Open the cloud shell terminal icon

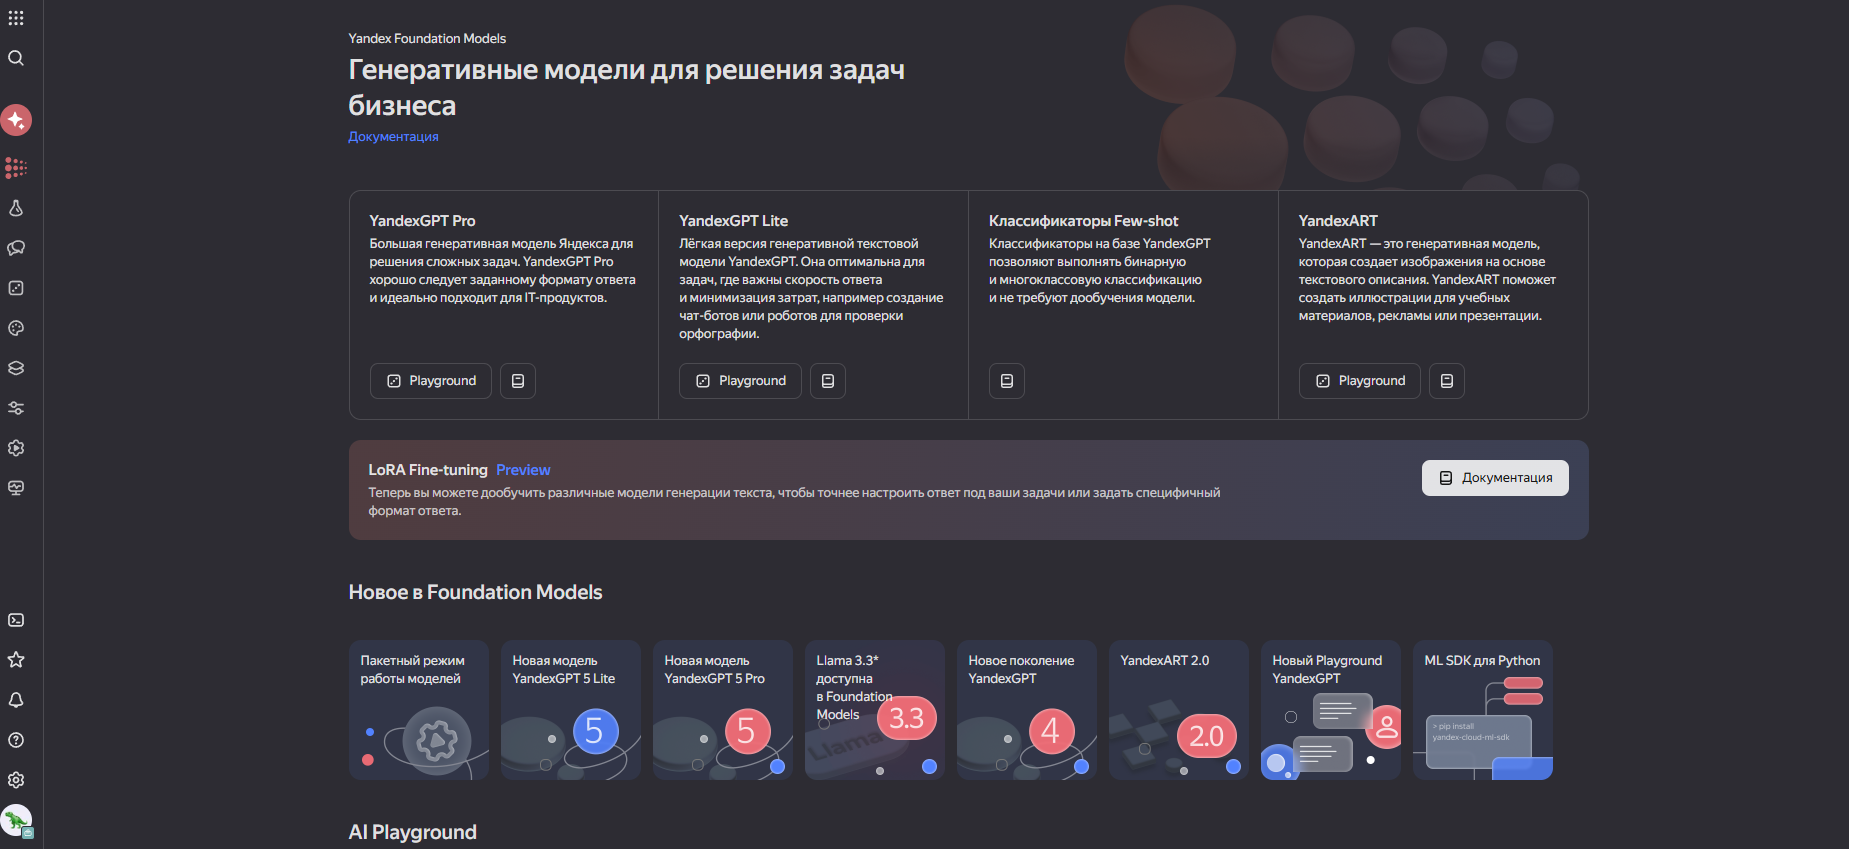(16, 620)
